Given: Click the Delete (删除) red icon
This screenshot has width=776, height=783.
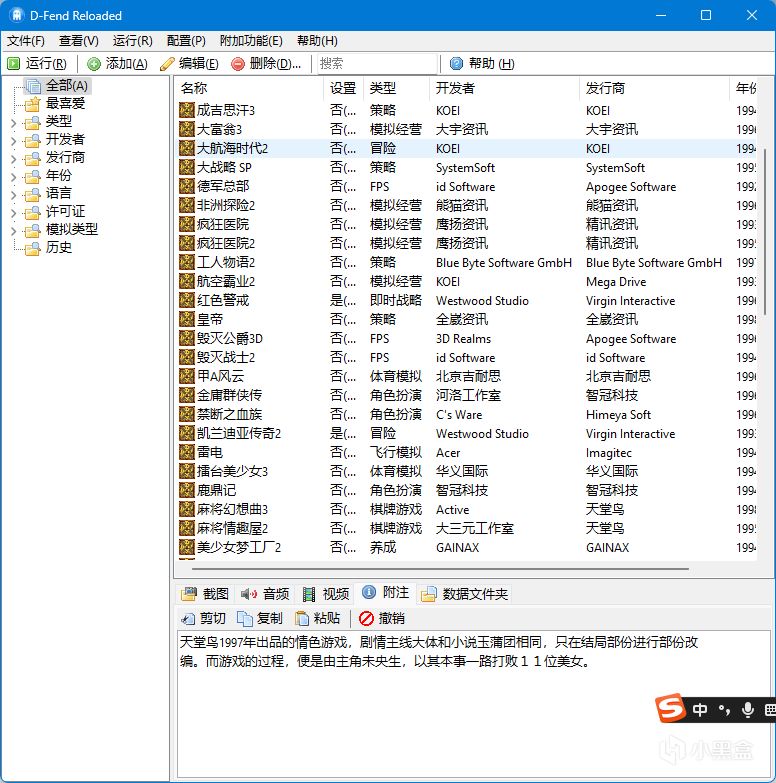Looking at the screenshot, I should coord(238,64).
